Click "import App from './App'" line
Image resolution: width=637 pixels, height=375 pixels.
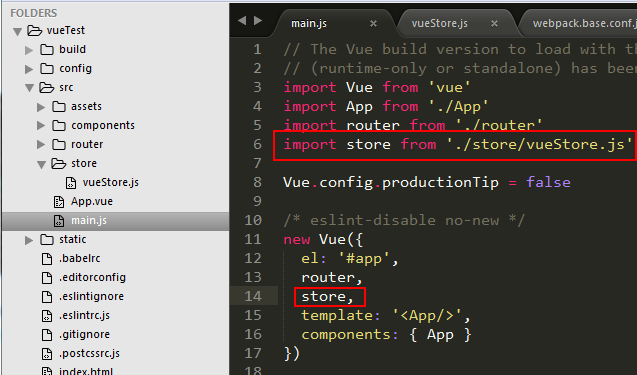[x=386, y=106]
